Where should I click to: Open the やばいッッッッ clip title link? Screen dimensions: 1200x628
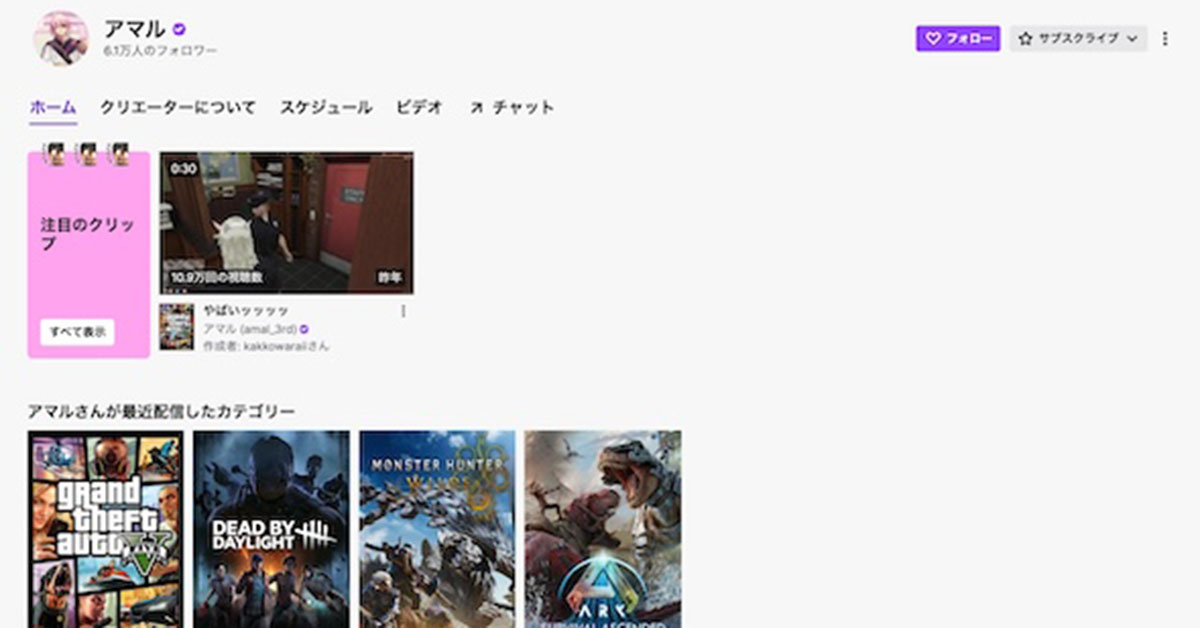(246, 311)
